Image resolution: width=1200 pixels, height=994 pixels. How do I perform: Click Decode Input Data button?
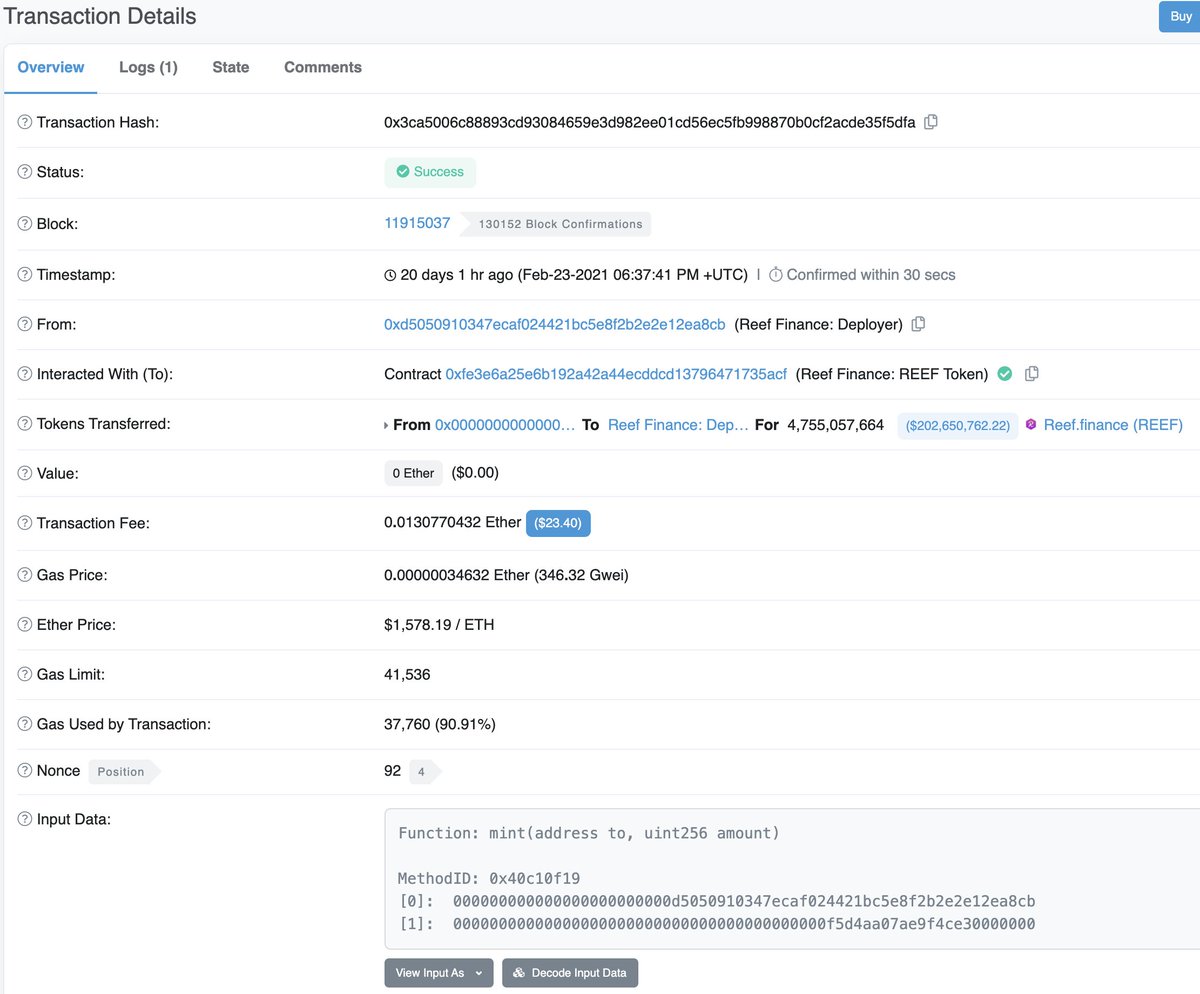pyautogui.click(x=570, y=973)
